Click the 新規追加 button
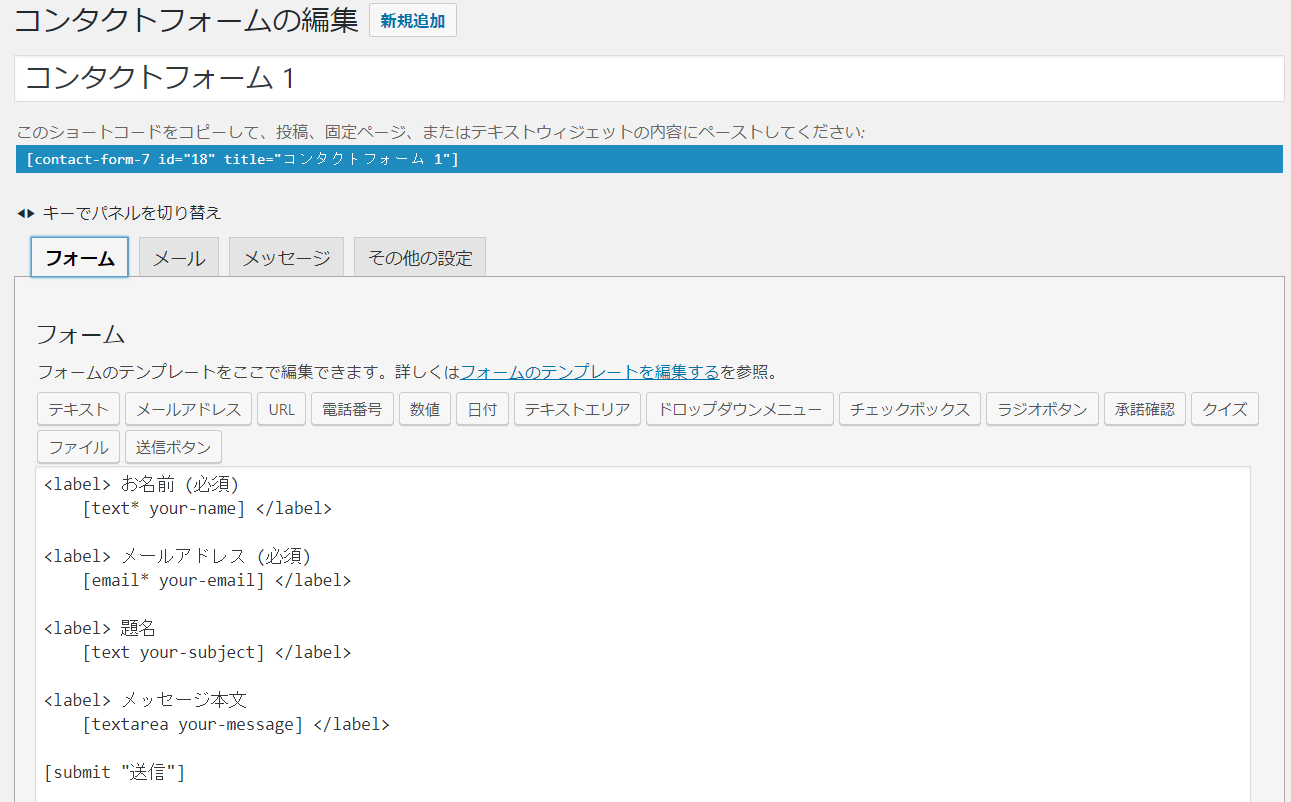1291x802 pixels. 412,21
